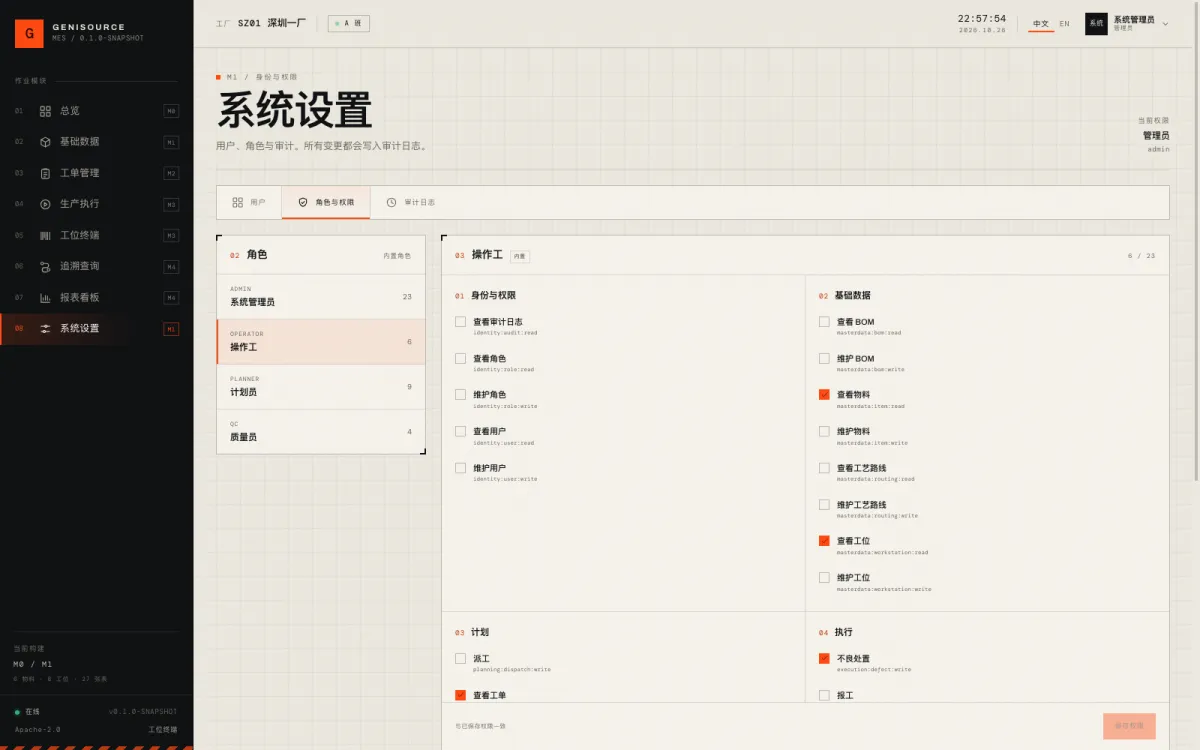Switch language to EN
Image resolution: width=1200 pixels, height=750 pixels.
point(1064,24)
